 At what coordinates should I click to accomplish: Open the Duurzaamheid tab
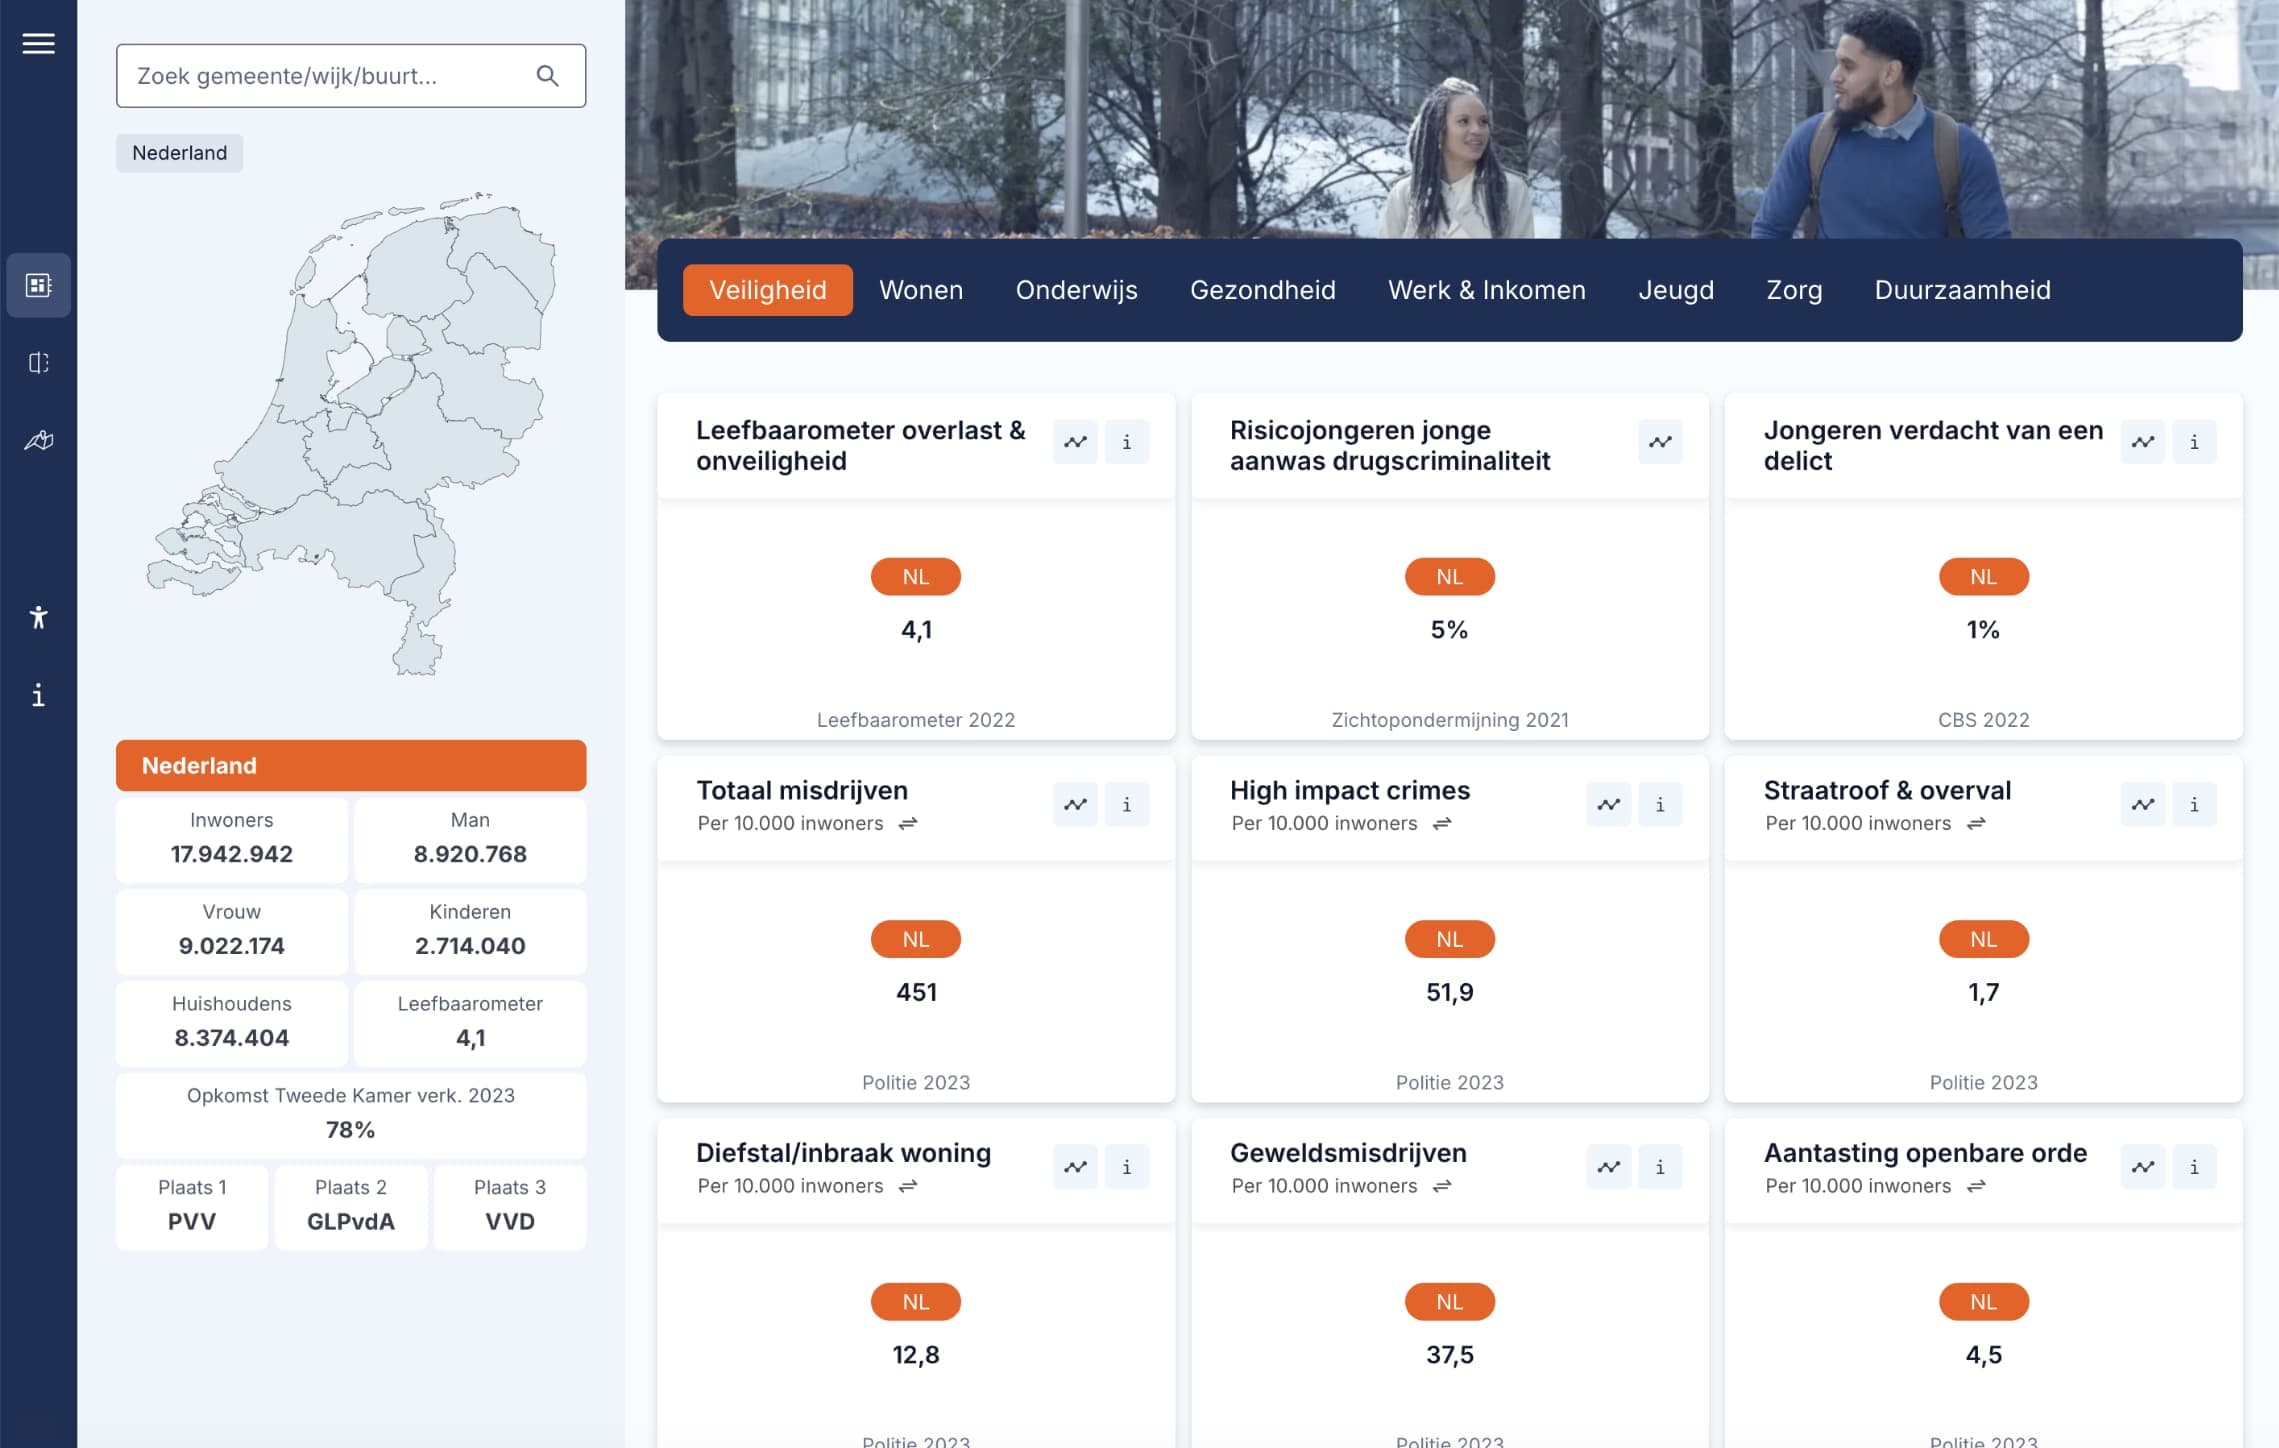click(1962, 290)
